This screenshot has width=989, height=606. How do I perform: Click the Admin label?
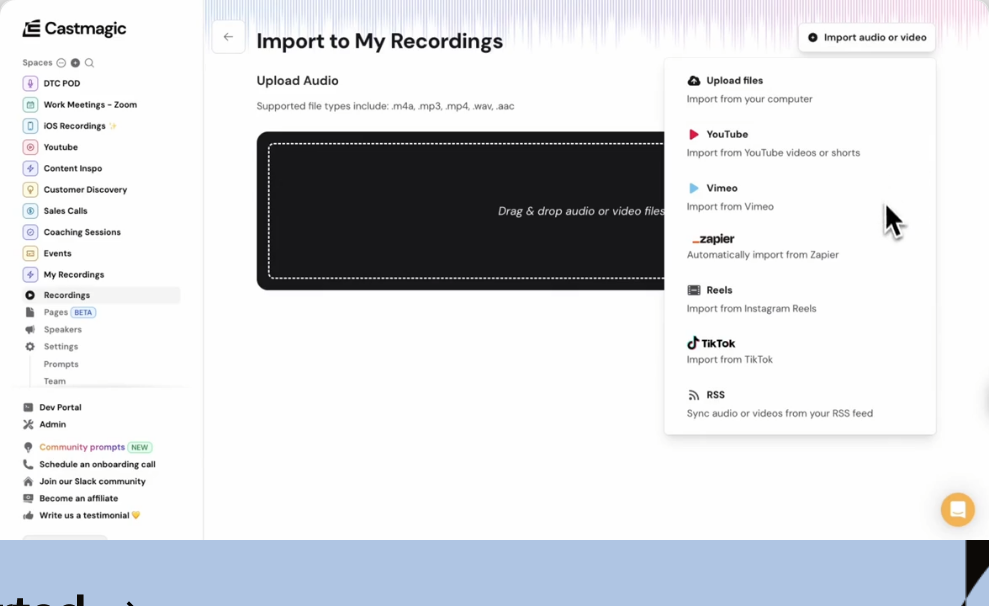coord(52,424)
